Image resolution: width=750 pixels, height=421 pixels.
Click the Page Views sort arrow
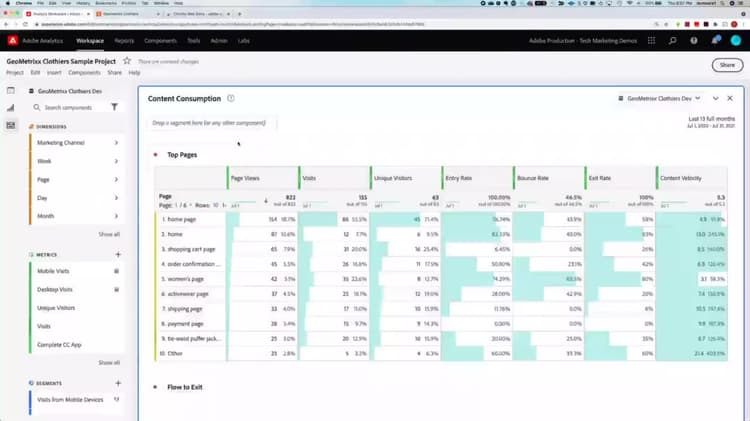point(266,201)
